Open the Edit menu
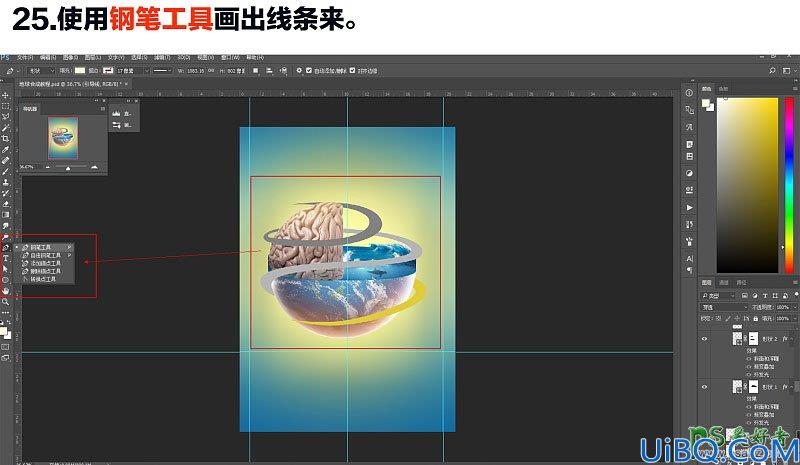800x465 pixels. coord(47,57)
